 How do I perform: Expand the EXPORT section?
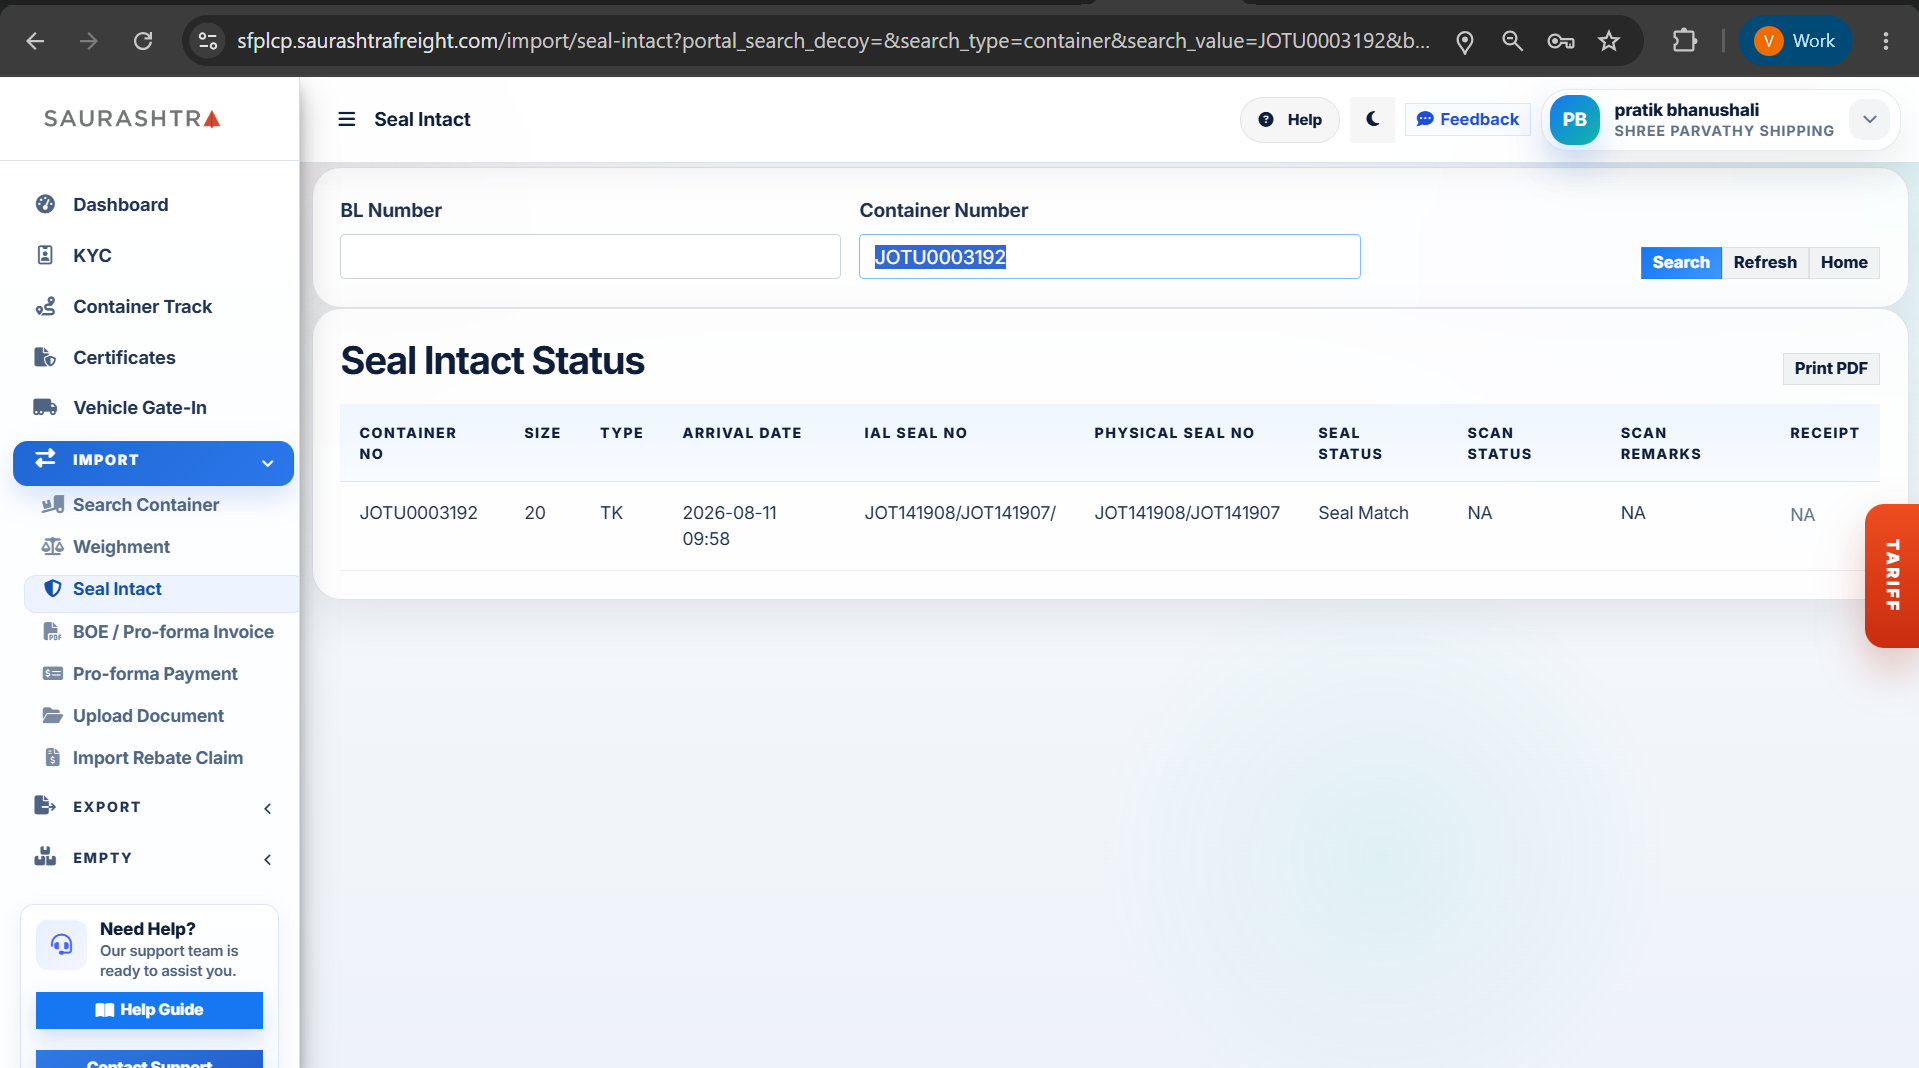pos(153,807)
